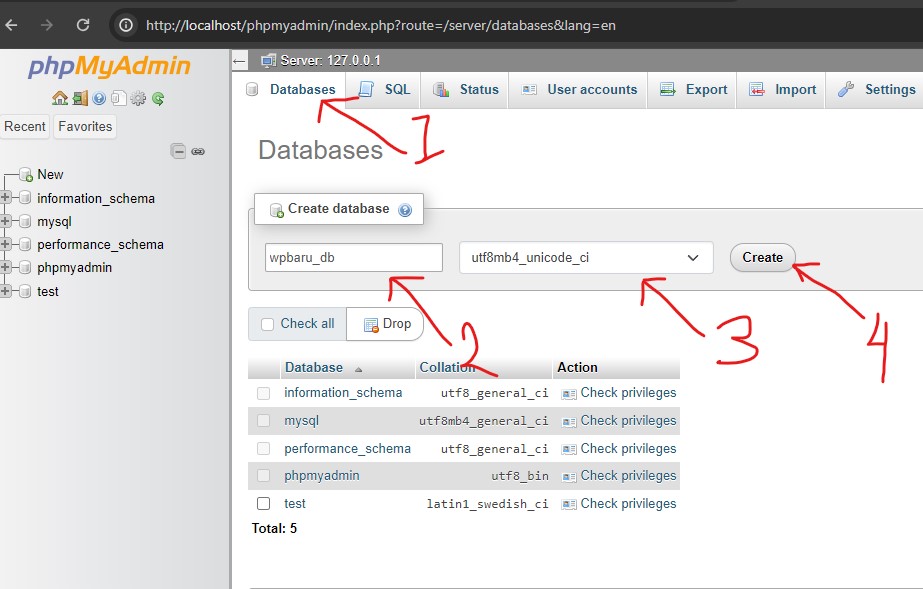Expand performance_schema node in the tree
This screenshot has width=923, height=589.
(x=5, y=244)
